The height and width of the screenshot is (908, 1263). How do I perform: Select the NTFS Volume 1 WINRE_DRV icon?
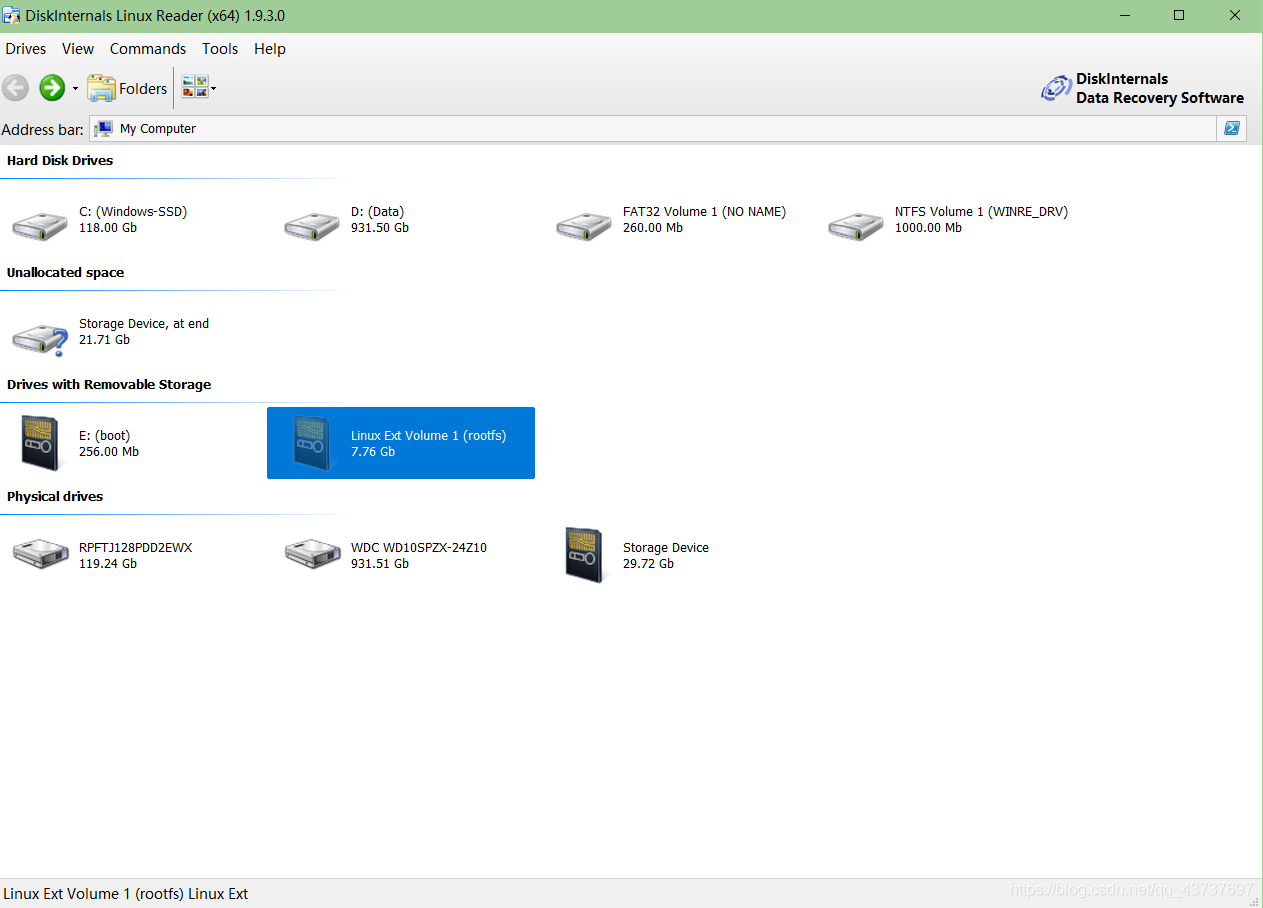856,224
